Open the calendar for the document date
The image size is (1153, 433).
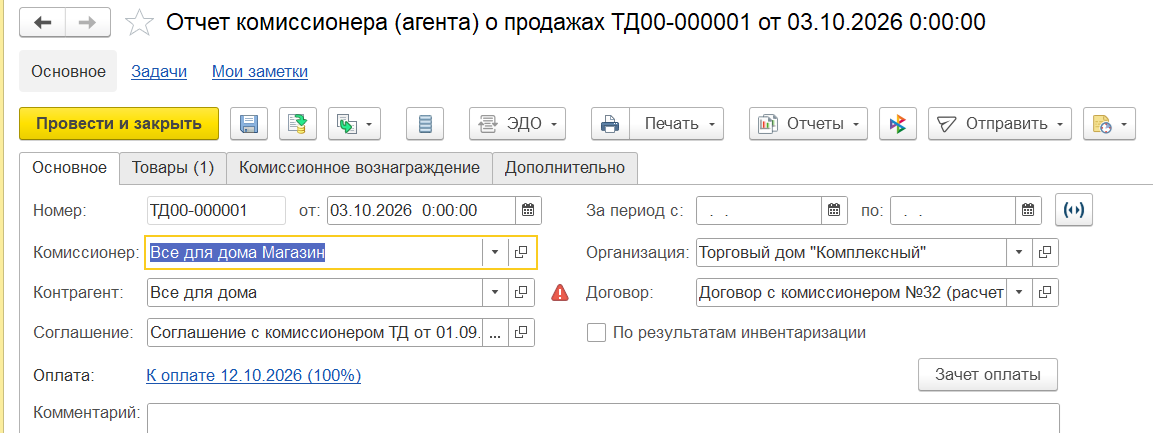(x=528, y=210)
